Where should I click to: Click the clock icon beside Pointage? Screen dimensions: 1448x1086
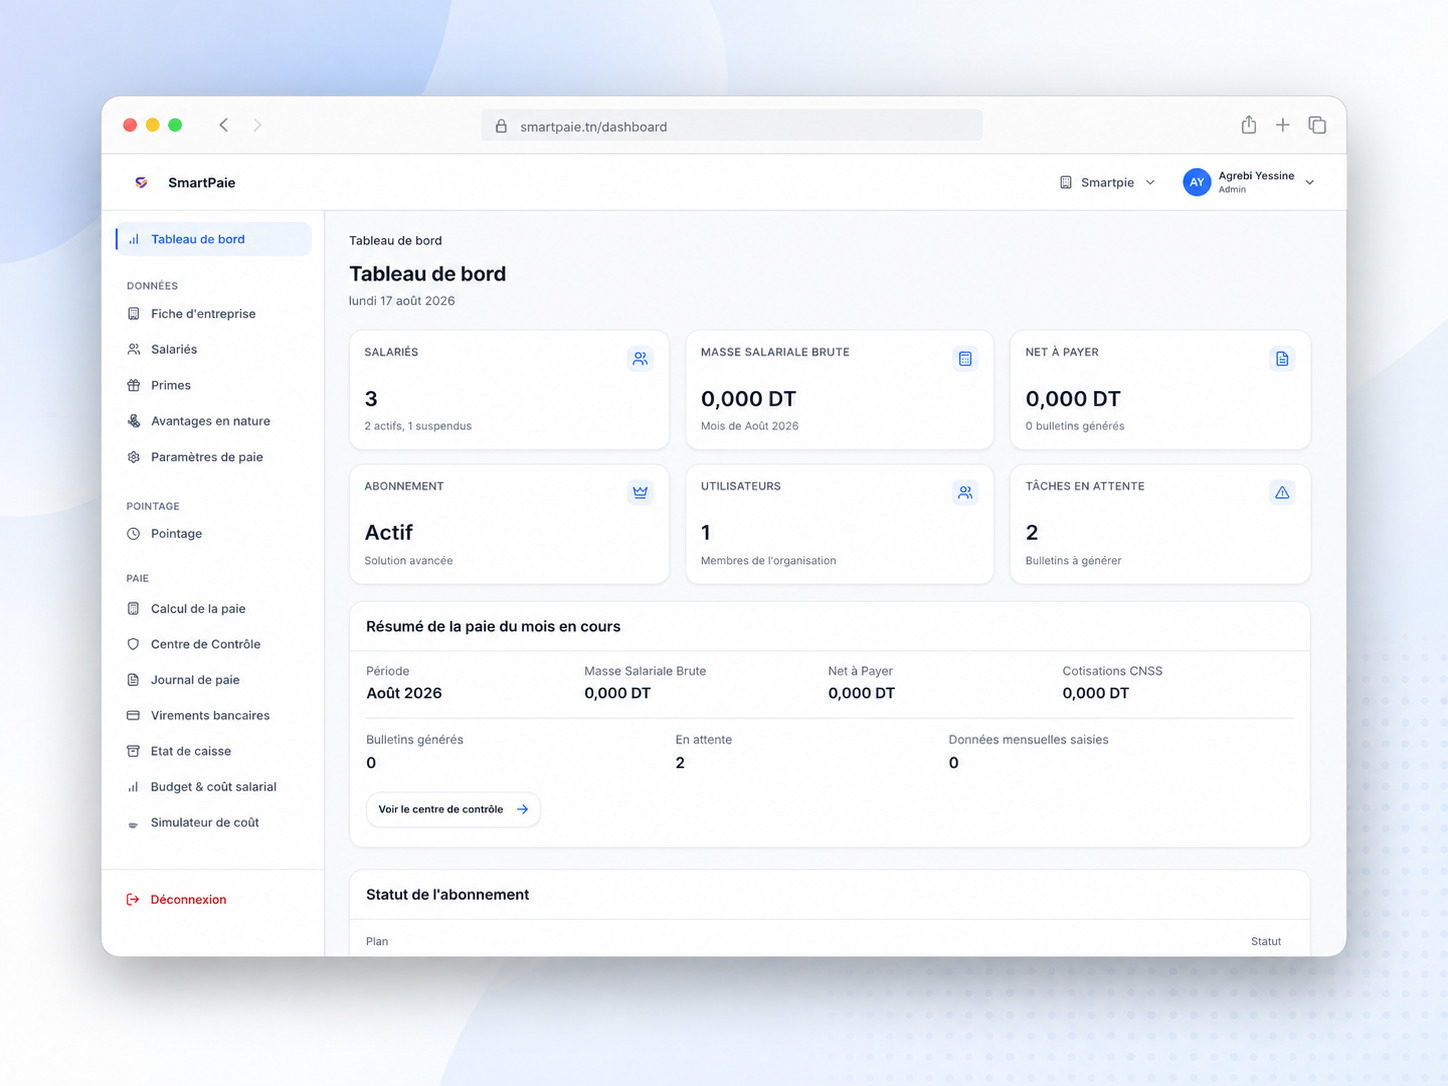(133, 534)
